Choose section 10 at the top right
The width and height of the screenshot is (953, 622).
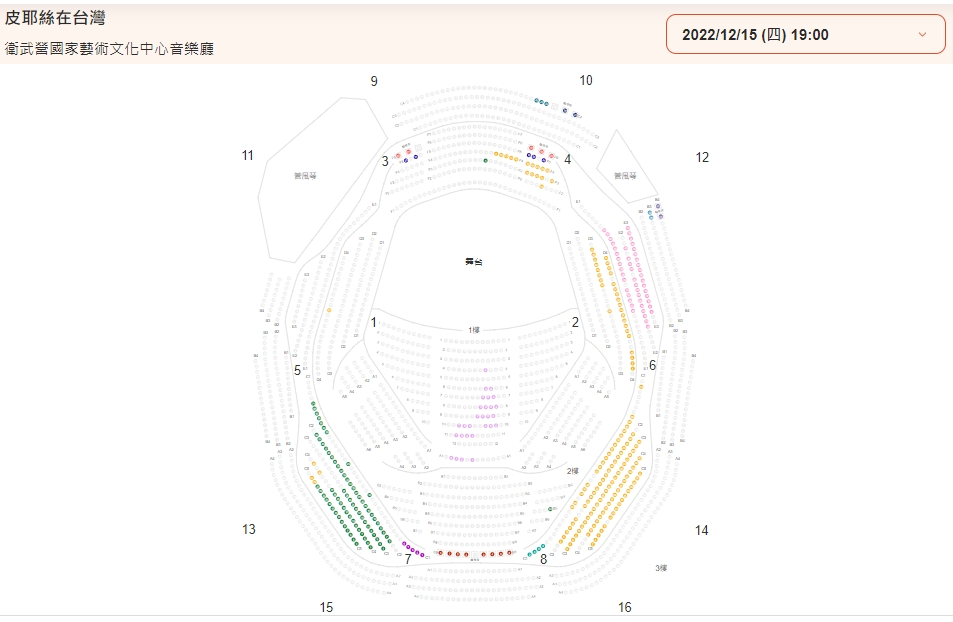click(586, 80)
